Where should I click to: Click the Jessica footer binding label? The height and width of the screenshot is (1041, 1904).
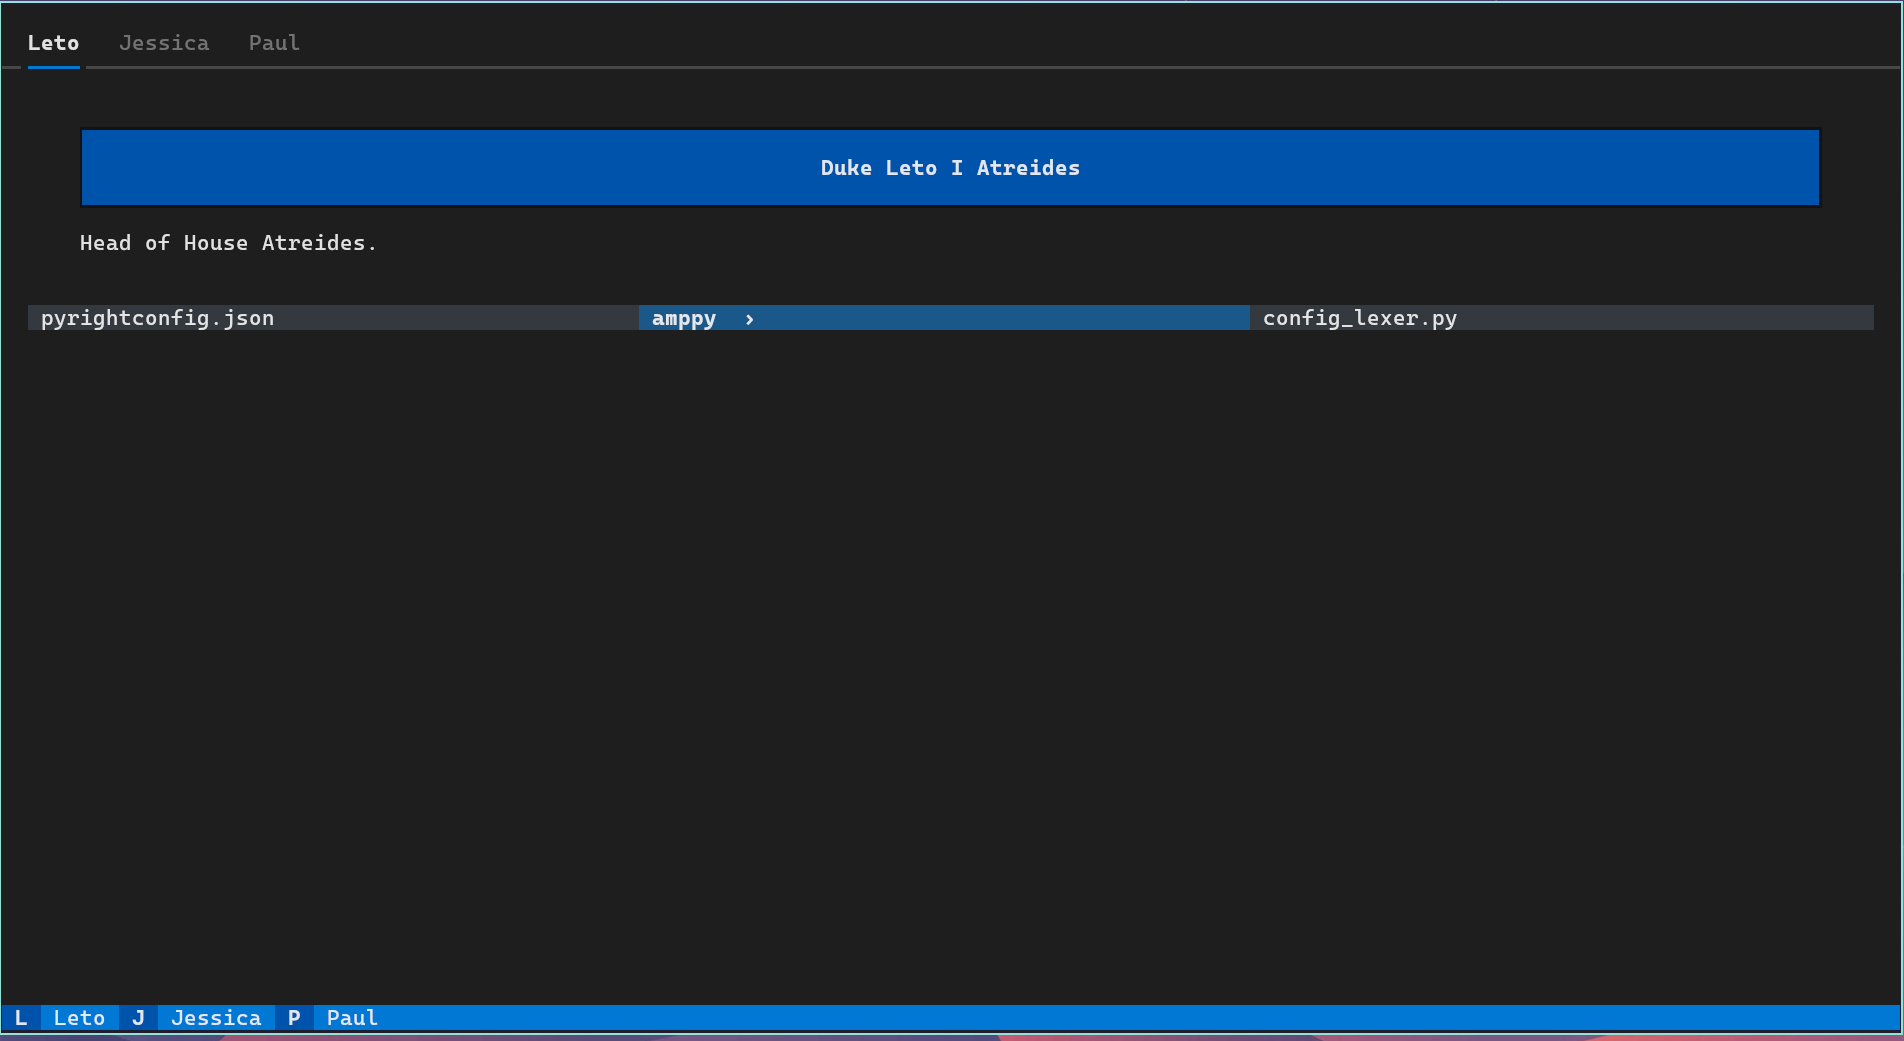(x=216, y=1018)
